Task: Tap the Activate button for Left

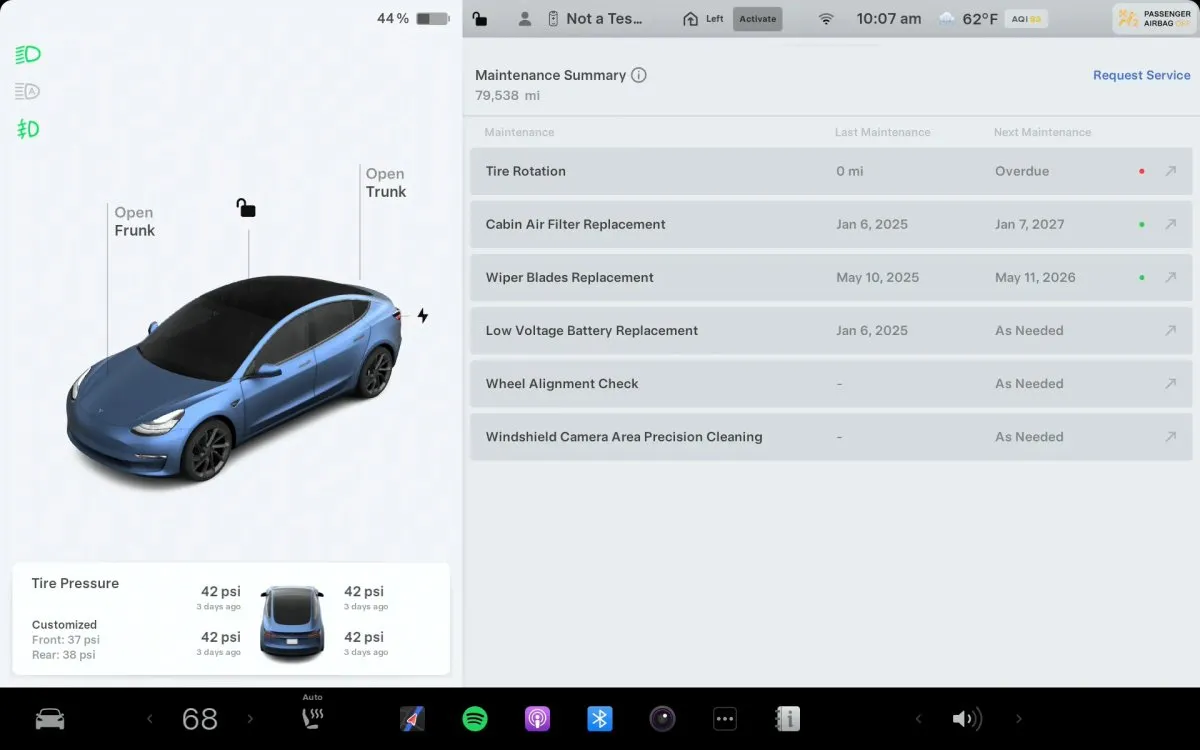Action: pos(757,18)
